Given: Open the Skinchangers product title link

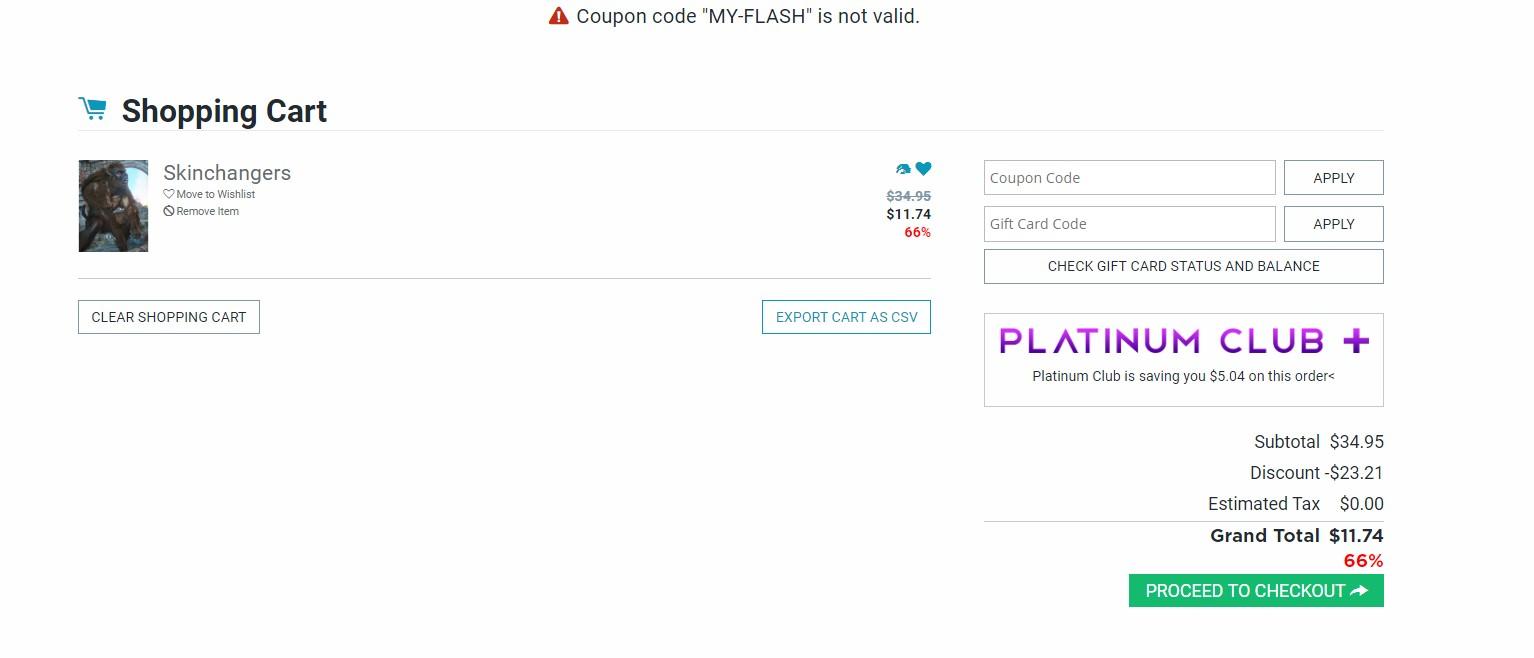Looking at the screenshot, I should pyautogui.click(x=227, y=173).
